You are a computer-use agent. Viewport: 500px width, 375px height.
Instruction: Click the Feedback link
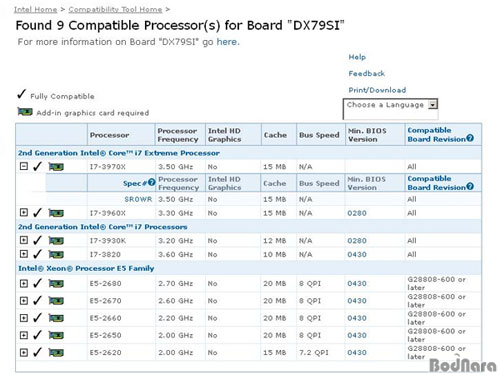pos(366,73)
